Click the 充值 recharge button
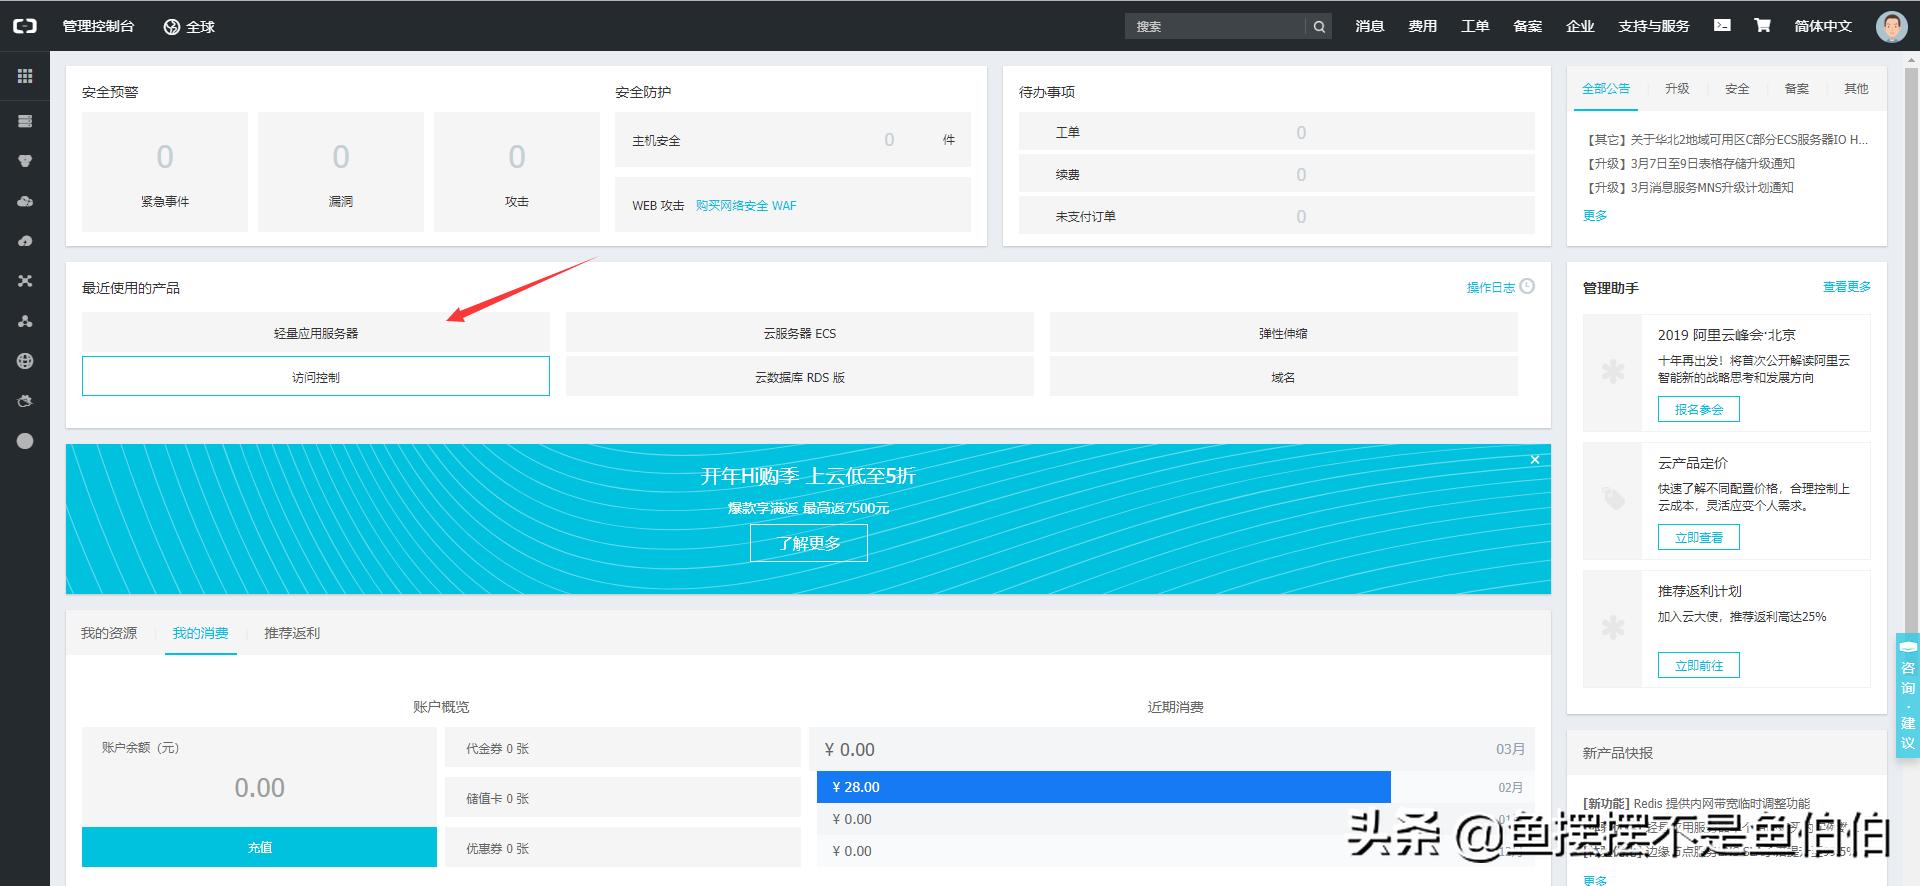Image resolution: width=1920 pixels, height=886 pixels. (259, 847)
